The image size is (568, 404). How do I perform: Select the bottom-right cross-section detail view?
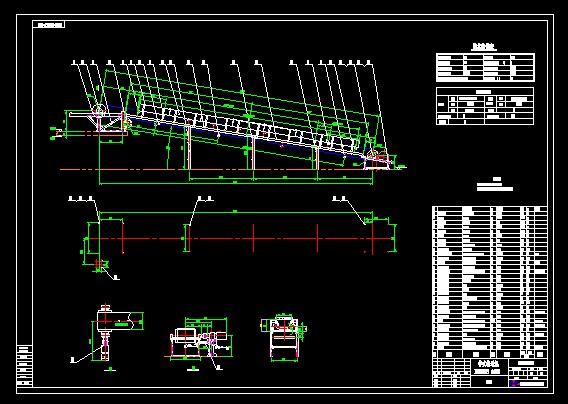[284, 337]
